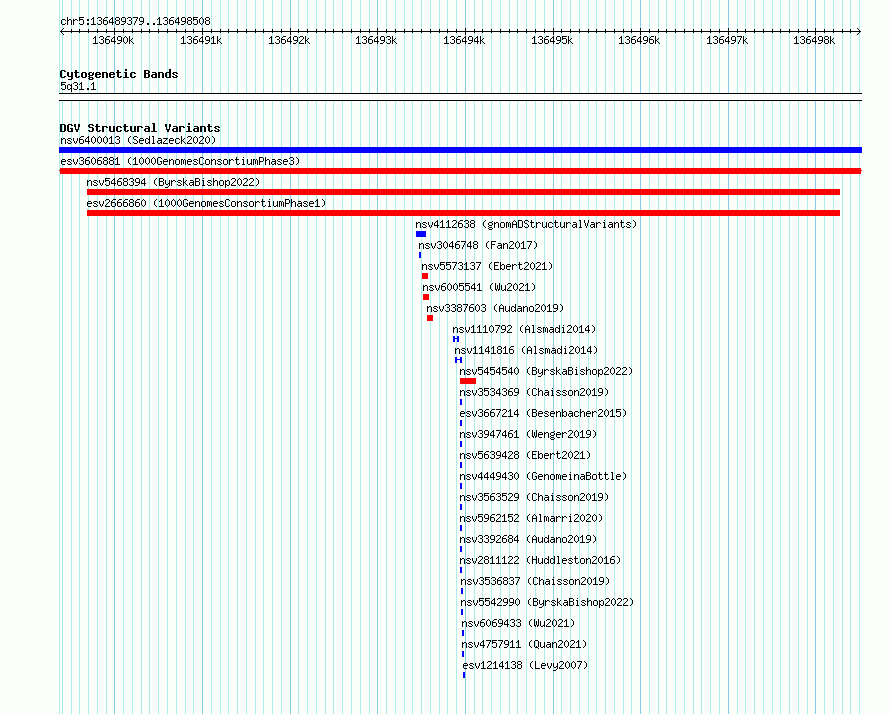
Task: Select the blue nsv1141816 bracket glyph
Action: [459, 360]
